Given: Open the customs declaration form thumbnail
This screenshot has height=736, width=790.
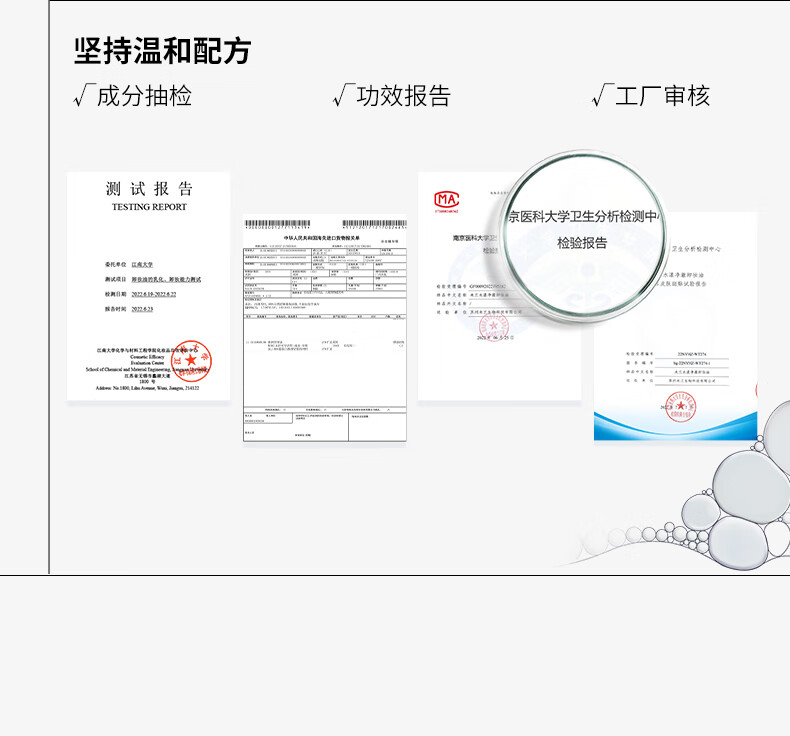Looking at the screenshot, I should (324, 328).
